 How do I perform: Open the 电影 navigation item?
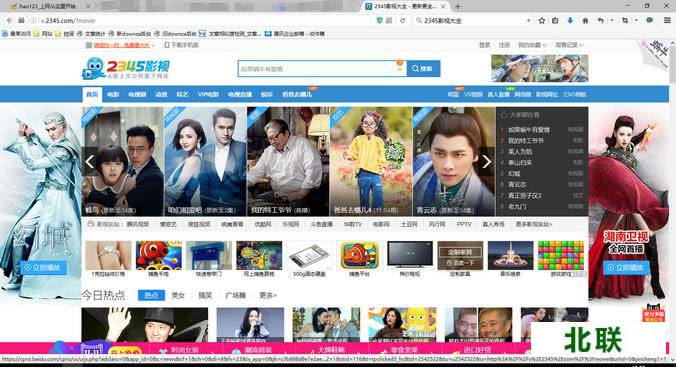pyautogui.click(x=113, y=94)
